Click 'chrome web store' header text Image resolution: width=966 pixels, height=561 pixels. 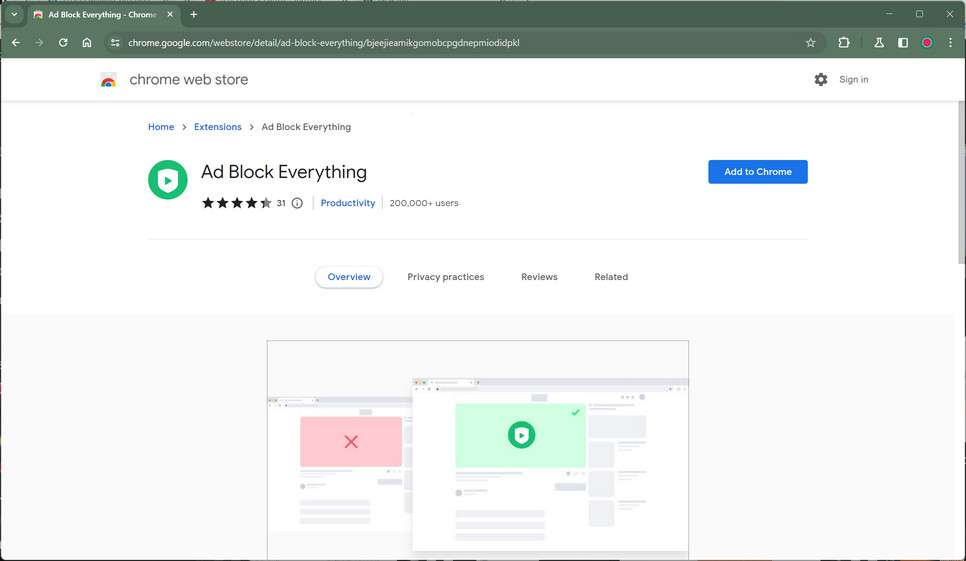pyautogui.click(x=189, y=79)
